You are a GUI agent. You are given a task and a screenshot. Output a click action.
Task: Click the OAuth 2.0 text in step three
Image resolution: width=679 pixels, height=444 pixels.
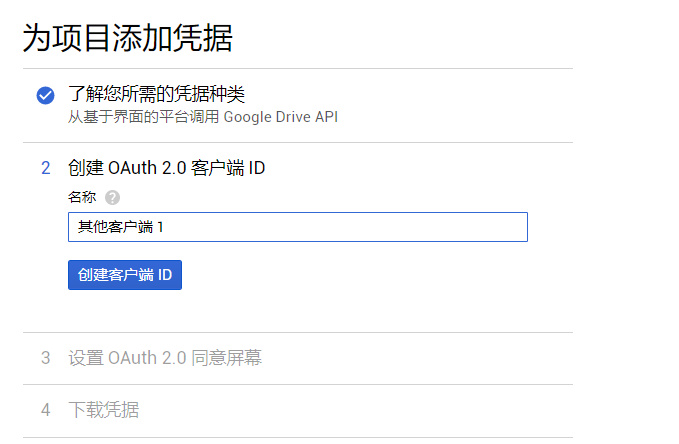[x=147, y=358]
